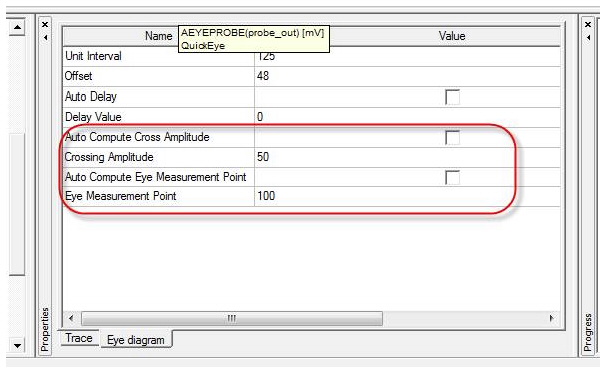Image resolution: width=600 pixels, height=383 pixels.
Task: Collapse Progress panel using small arrow icon
Action: tap(589, 37)
